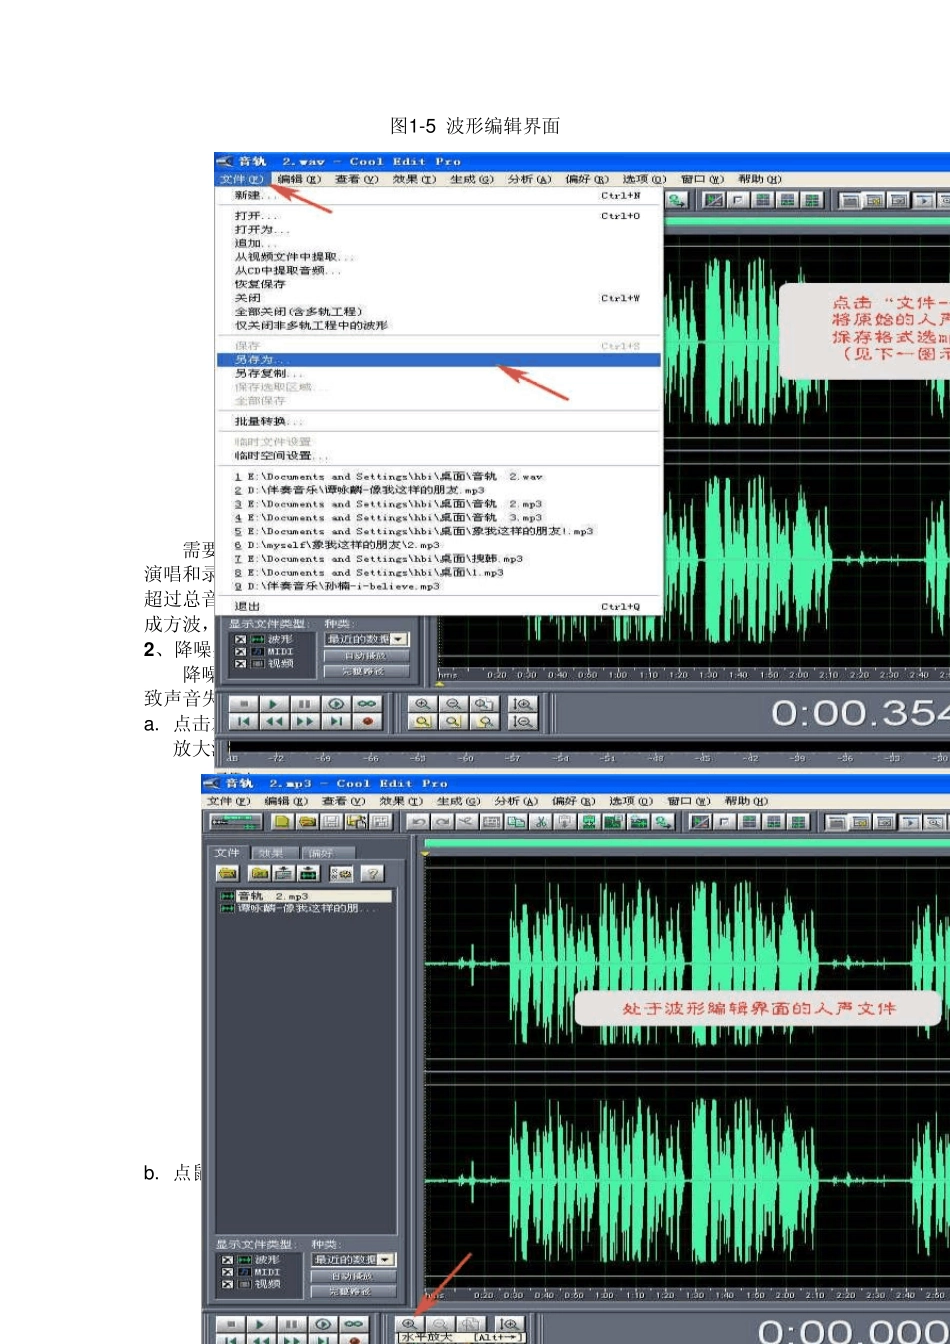Click Zoom to Selection icon in 2.wav window
Image resolution: width=950 pixels, height=1344 pixels.
click(x=423, y=721)
